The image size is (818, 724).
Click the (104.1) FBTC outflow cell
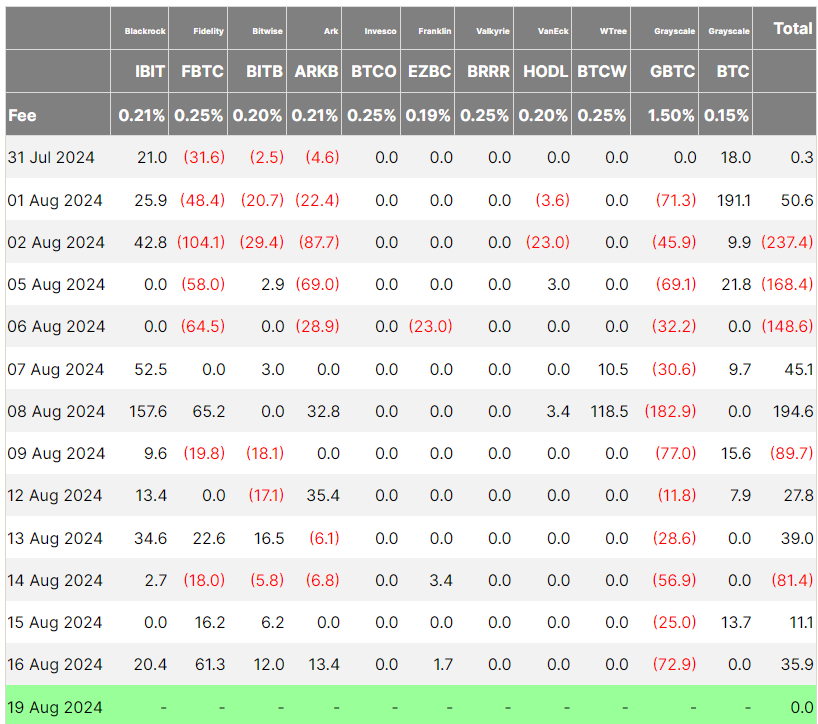(x=200, y=242)
